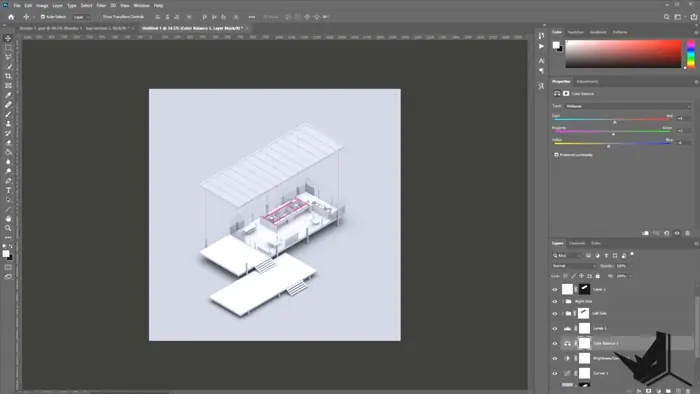This screenshot has height=394, width=700.
Task: Hide the Curves 1 layer visibility
Action: coord(555,373)
